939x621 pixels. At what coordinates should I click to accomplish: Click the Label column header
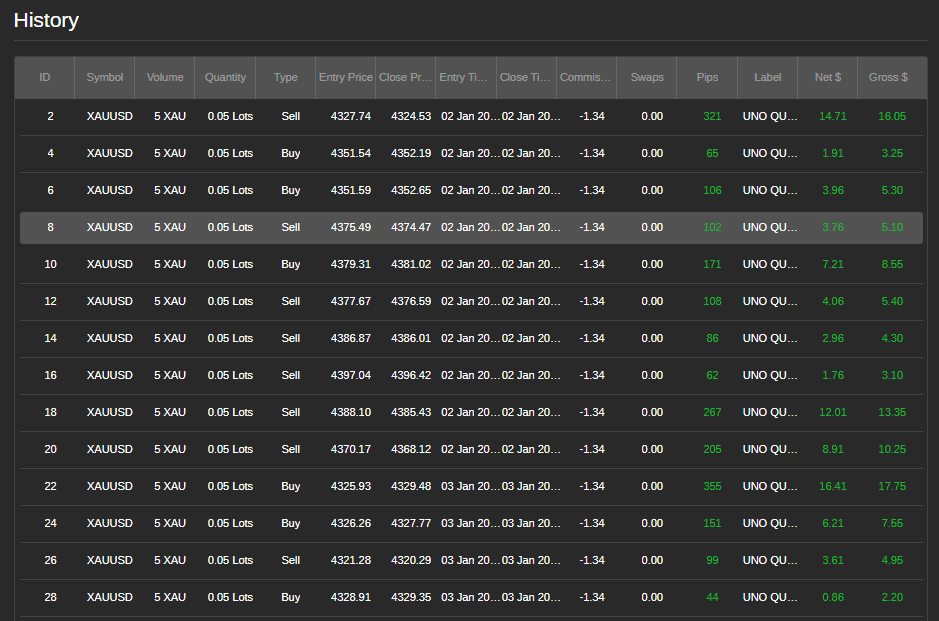768,77
